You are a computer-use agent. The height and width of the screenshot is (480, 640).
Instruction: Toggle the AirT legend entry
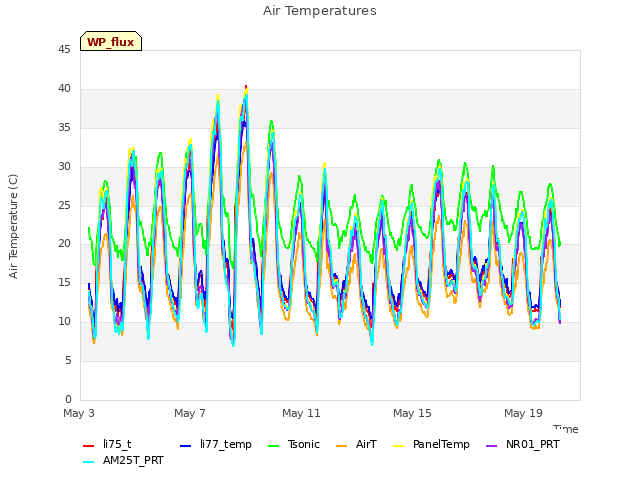(x=356, y=444)
